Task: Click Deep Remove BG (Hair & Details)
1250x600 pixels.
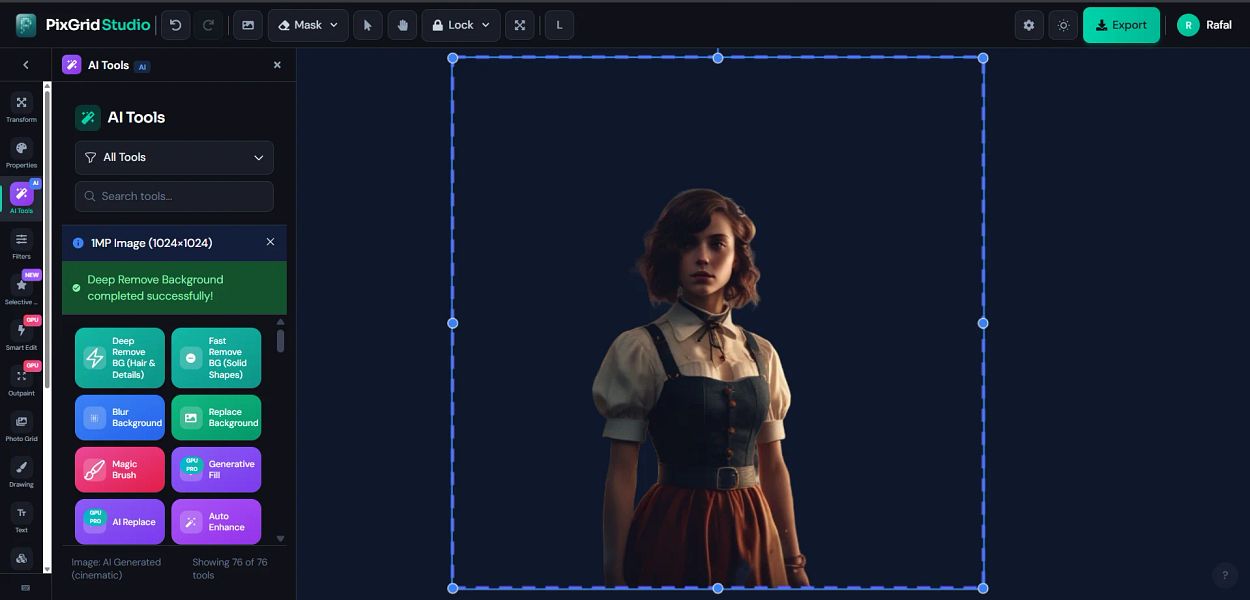Action: click(x=120, y=358)
